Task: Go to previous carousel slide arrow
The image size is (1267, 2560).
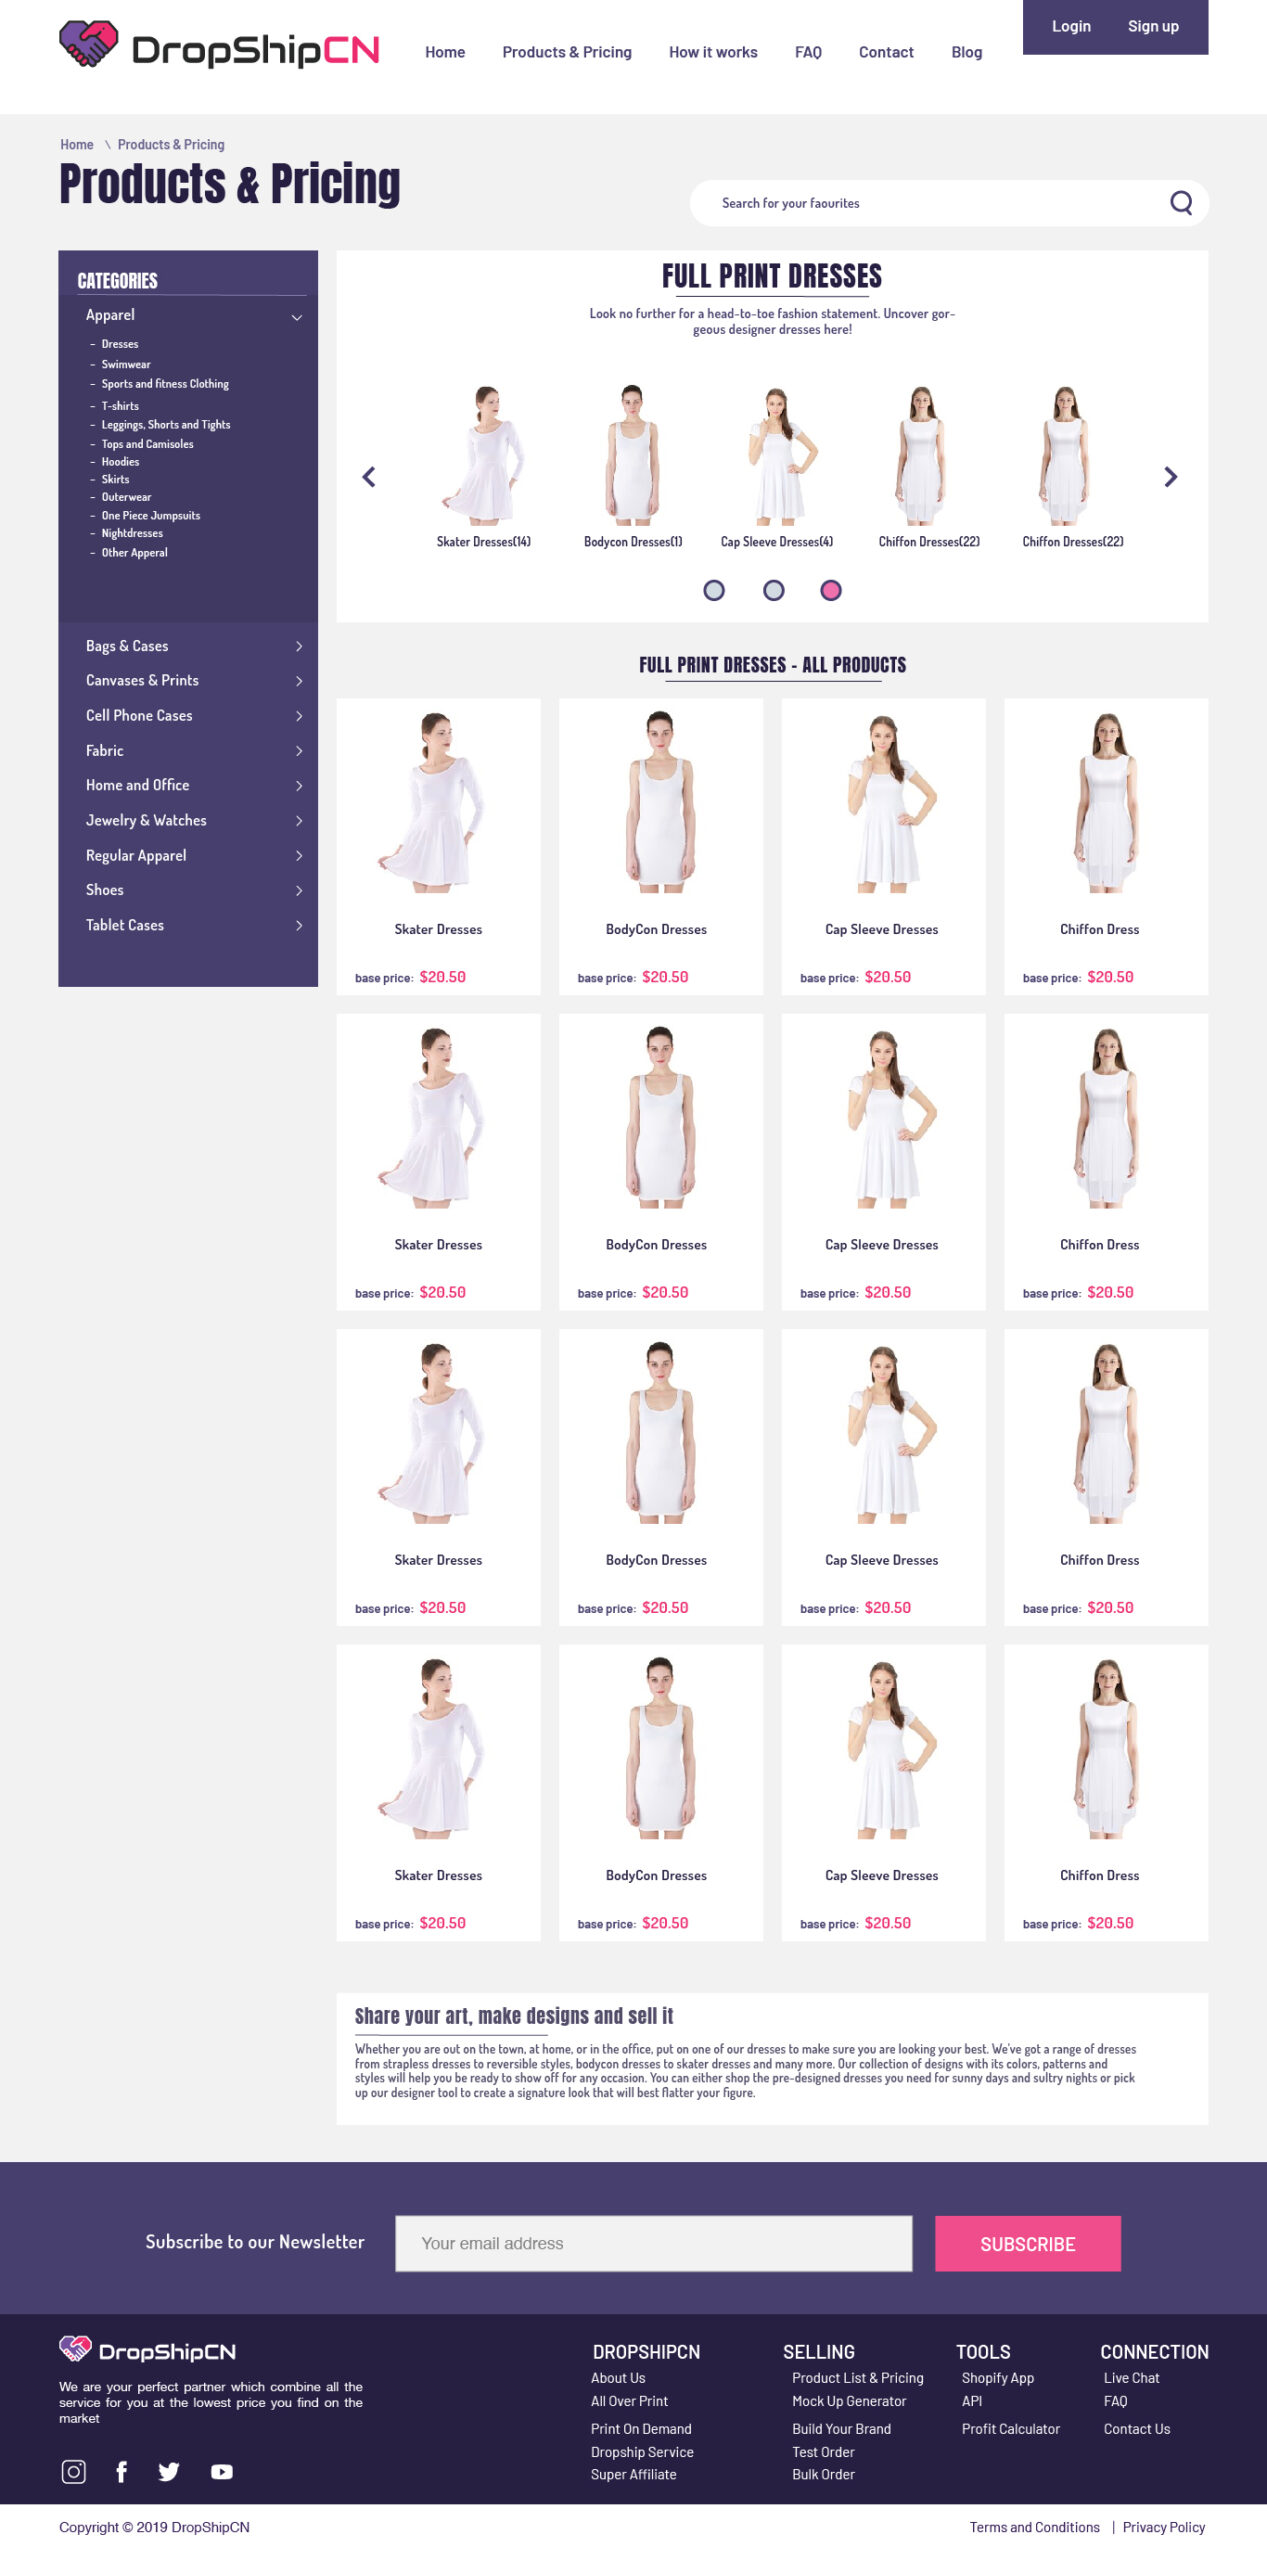Action: tap(369, 477)
